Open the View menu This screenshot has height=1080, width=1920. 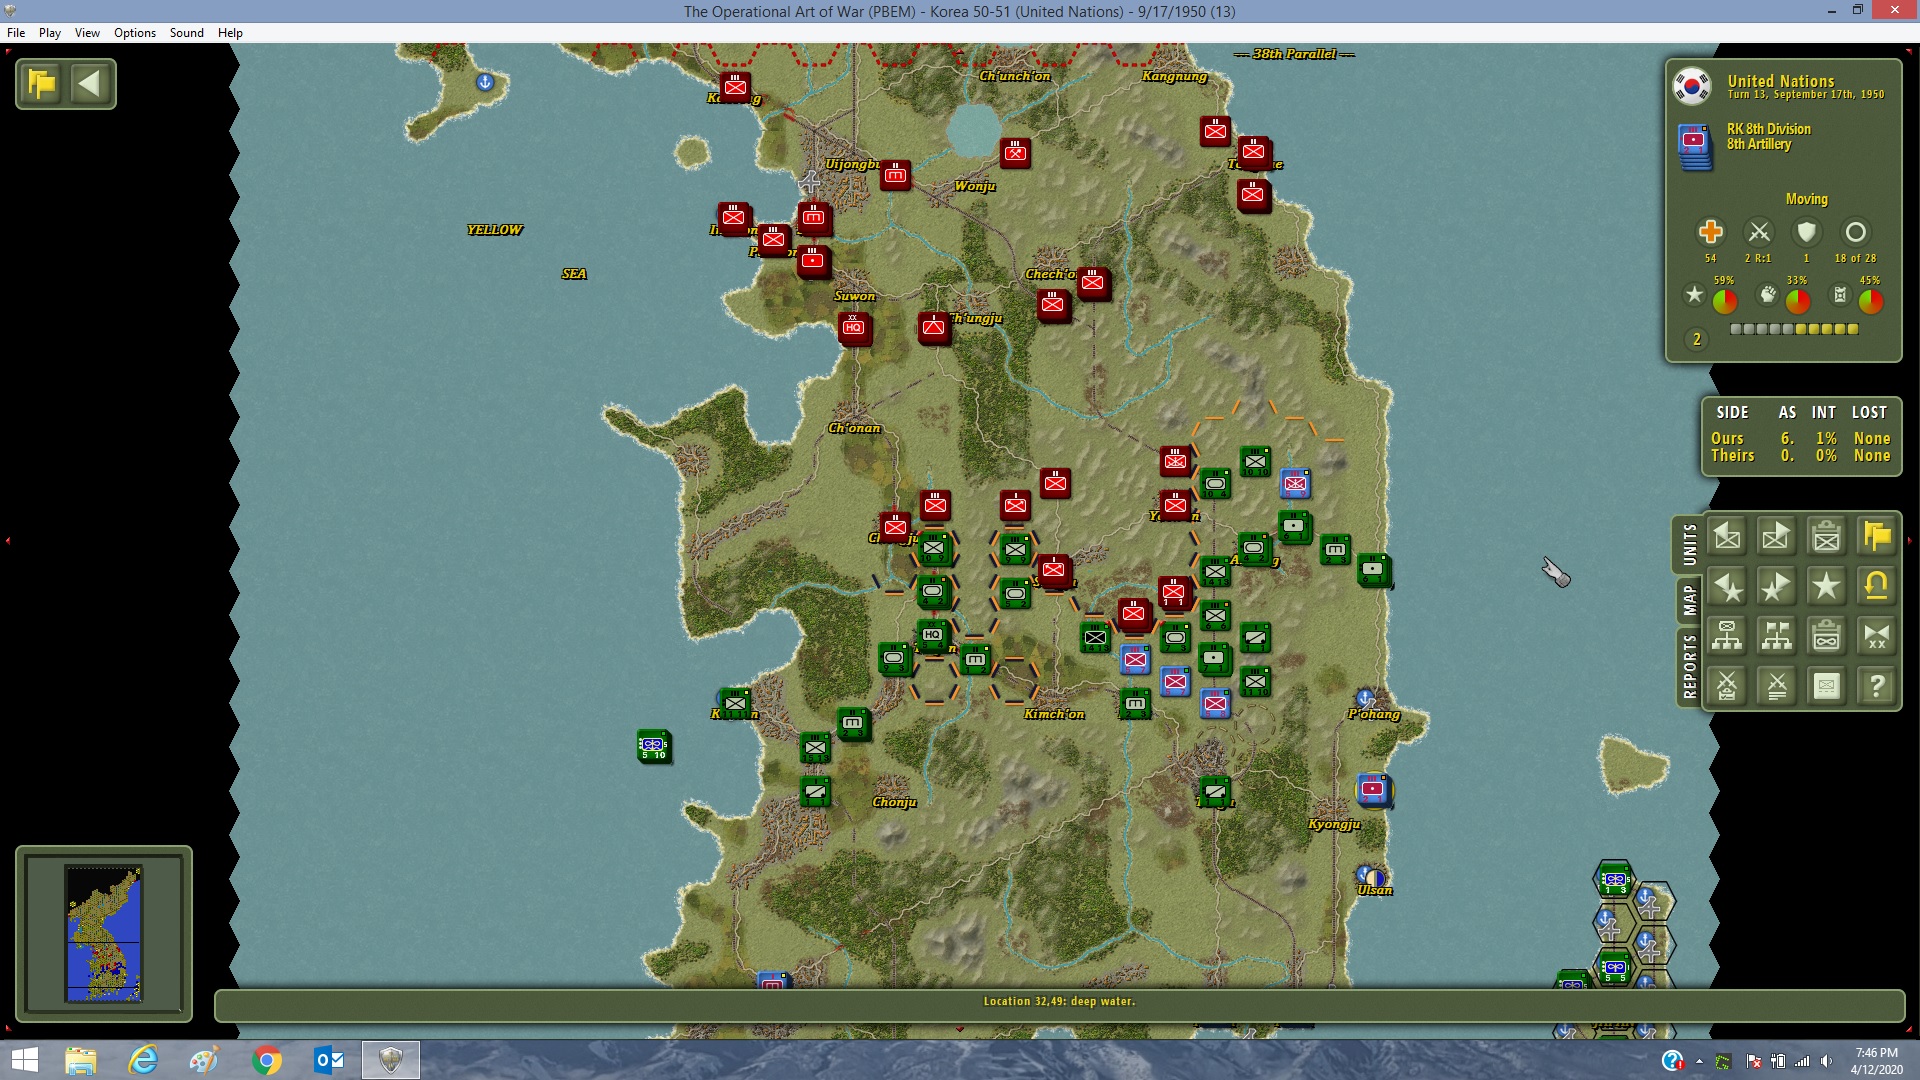(x=88, y=33)
